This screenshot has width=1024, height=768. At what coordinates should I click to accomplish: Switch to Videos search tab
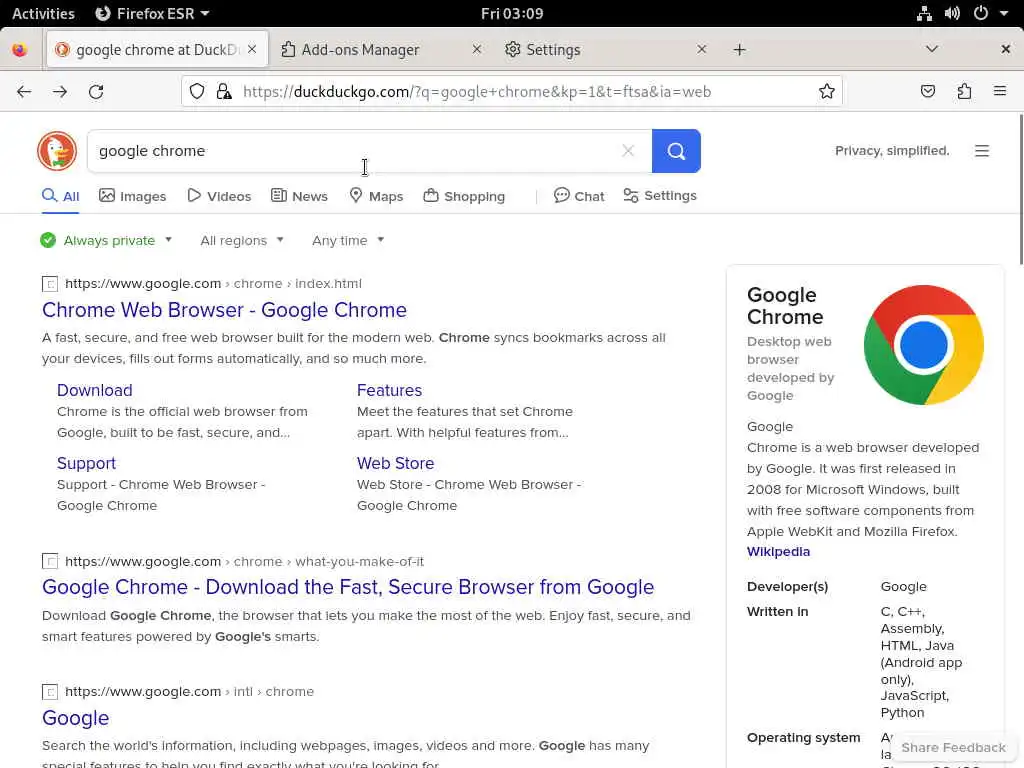219,196
